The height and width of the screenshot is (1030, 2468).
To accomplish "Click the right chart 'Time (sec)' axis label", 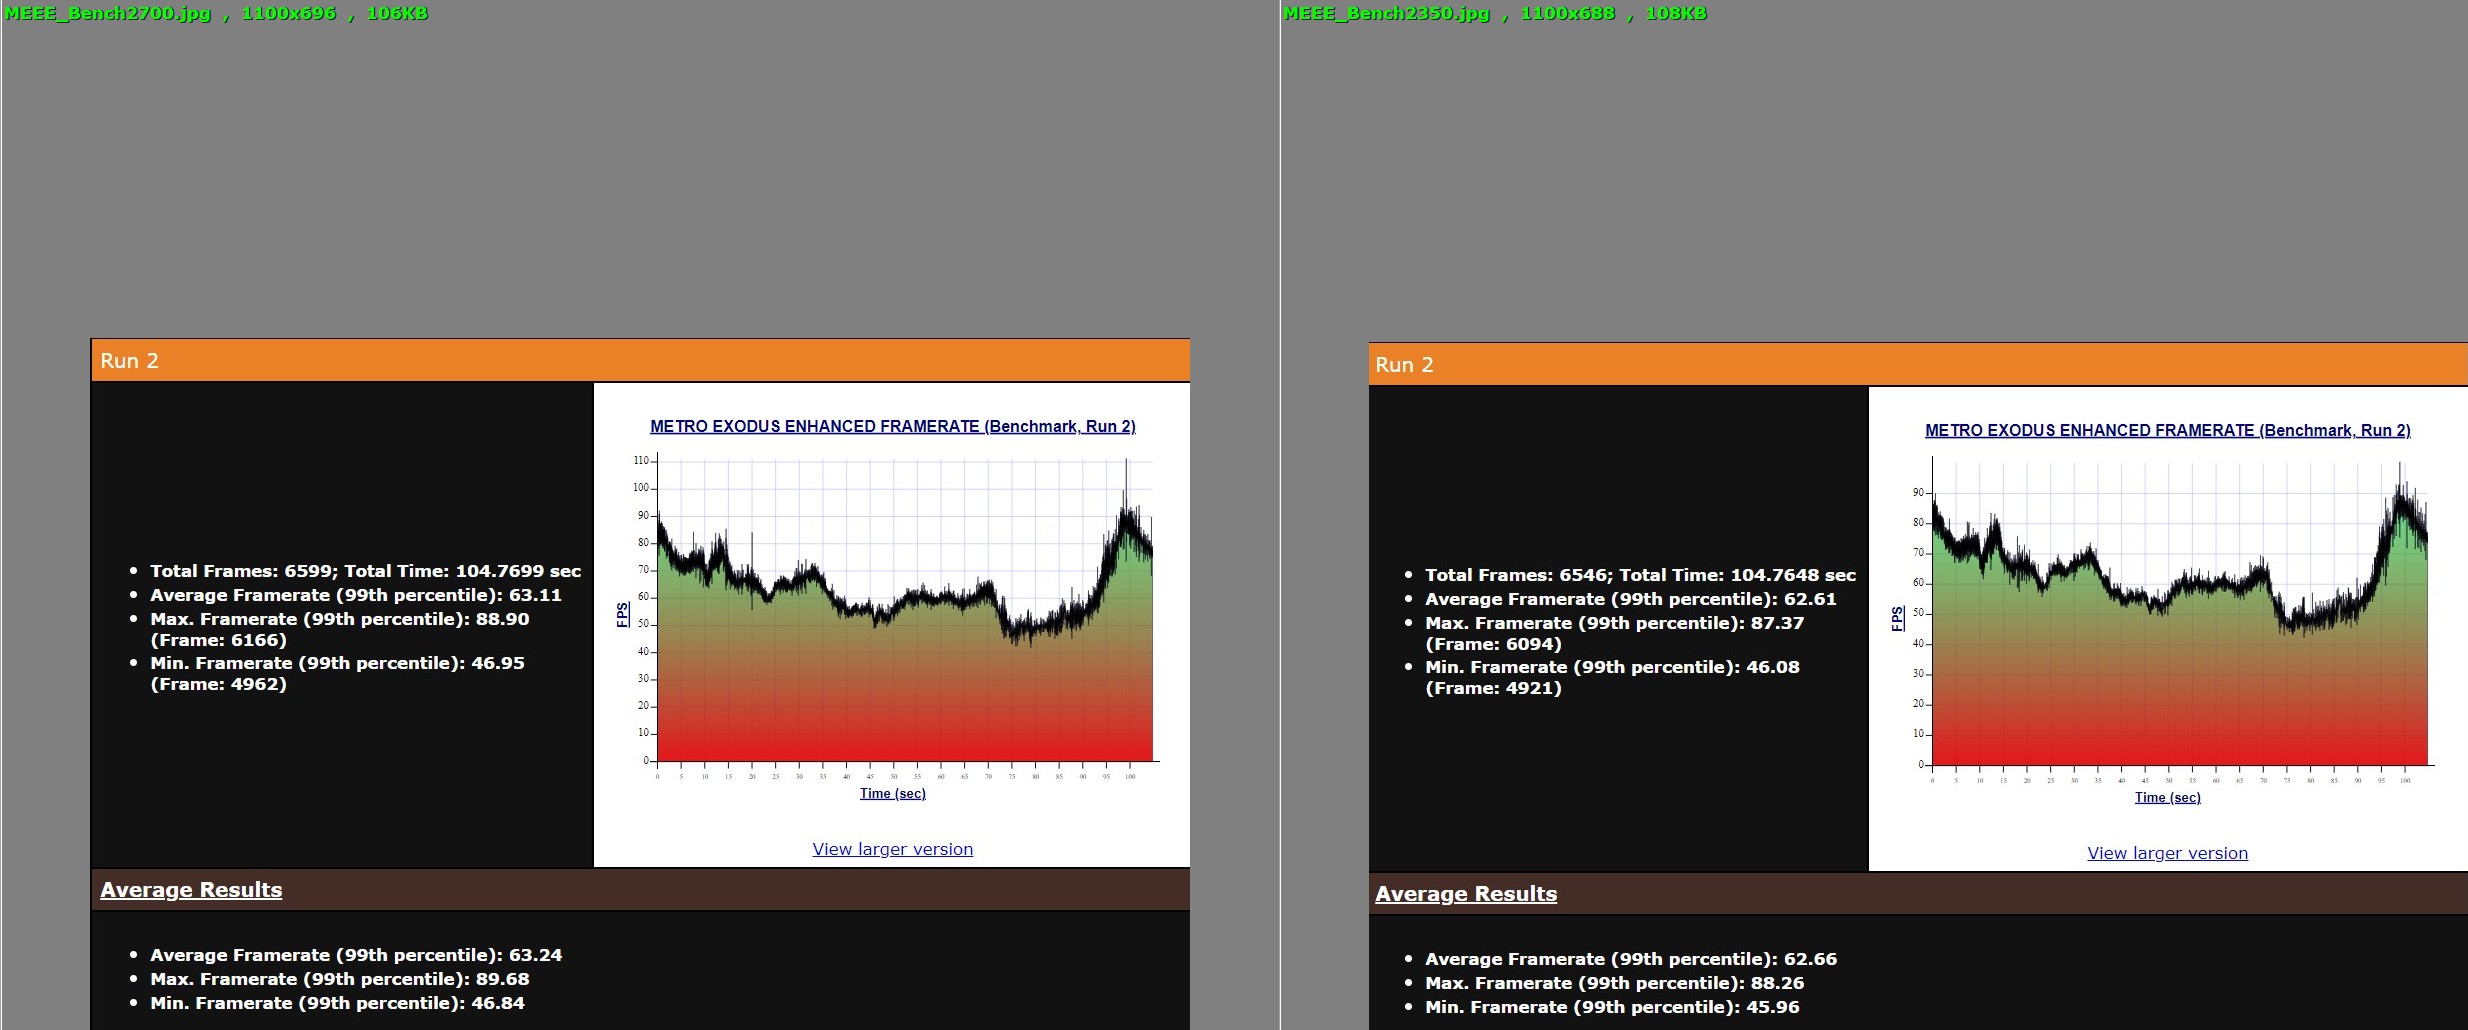I will click(x=2167, y=797).
